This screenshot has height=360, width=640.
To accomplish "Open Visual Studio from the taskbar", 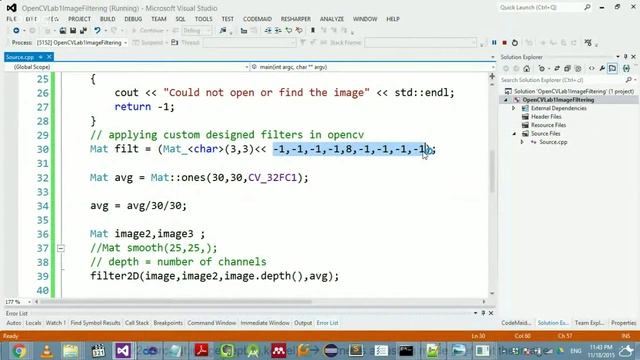I will point(123,351).
